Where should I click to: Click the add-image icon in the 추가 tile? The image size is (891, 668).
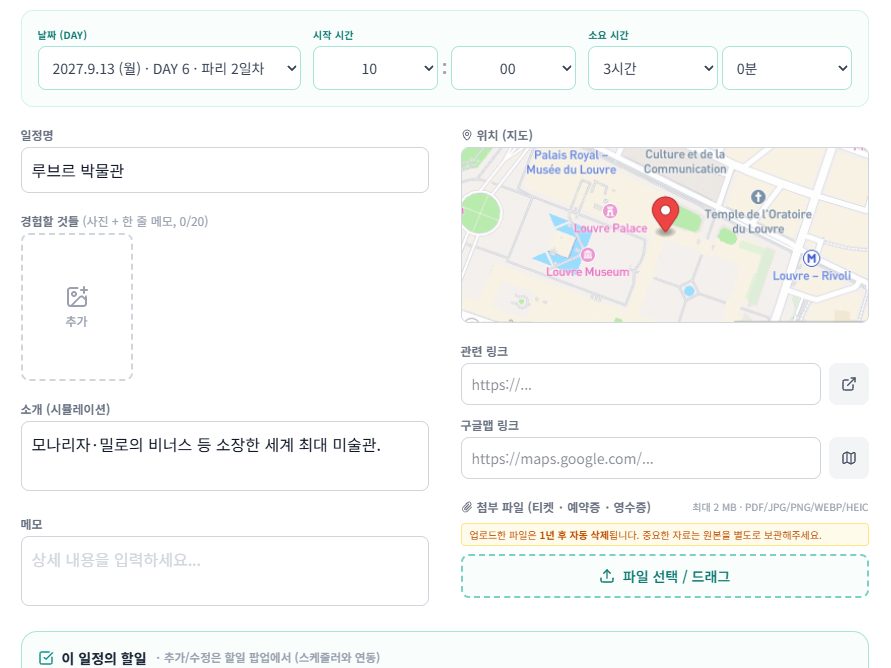click(x=77, y=297)
